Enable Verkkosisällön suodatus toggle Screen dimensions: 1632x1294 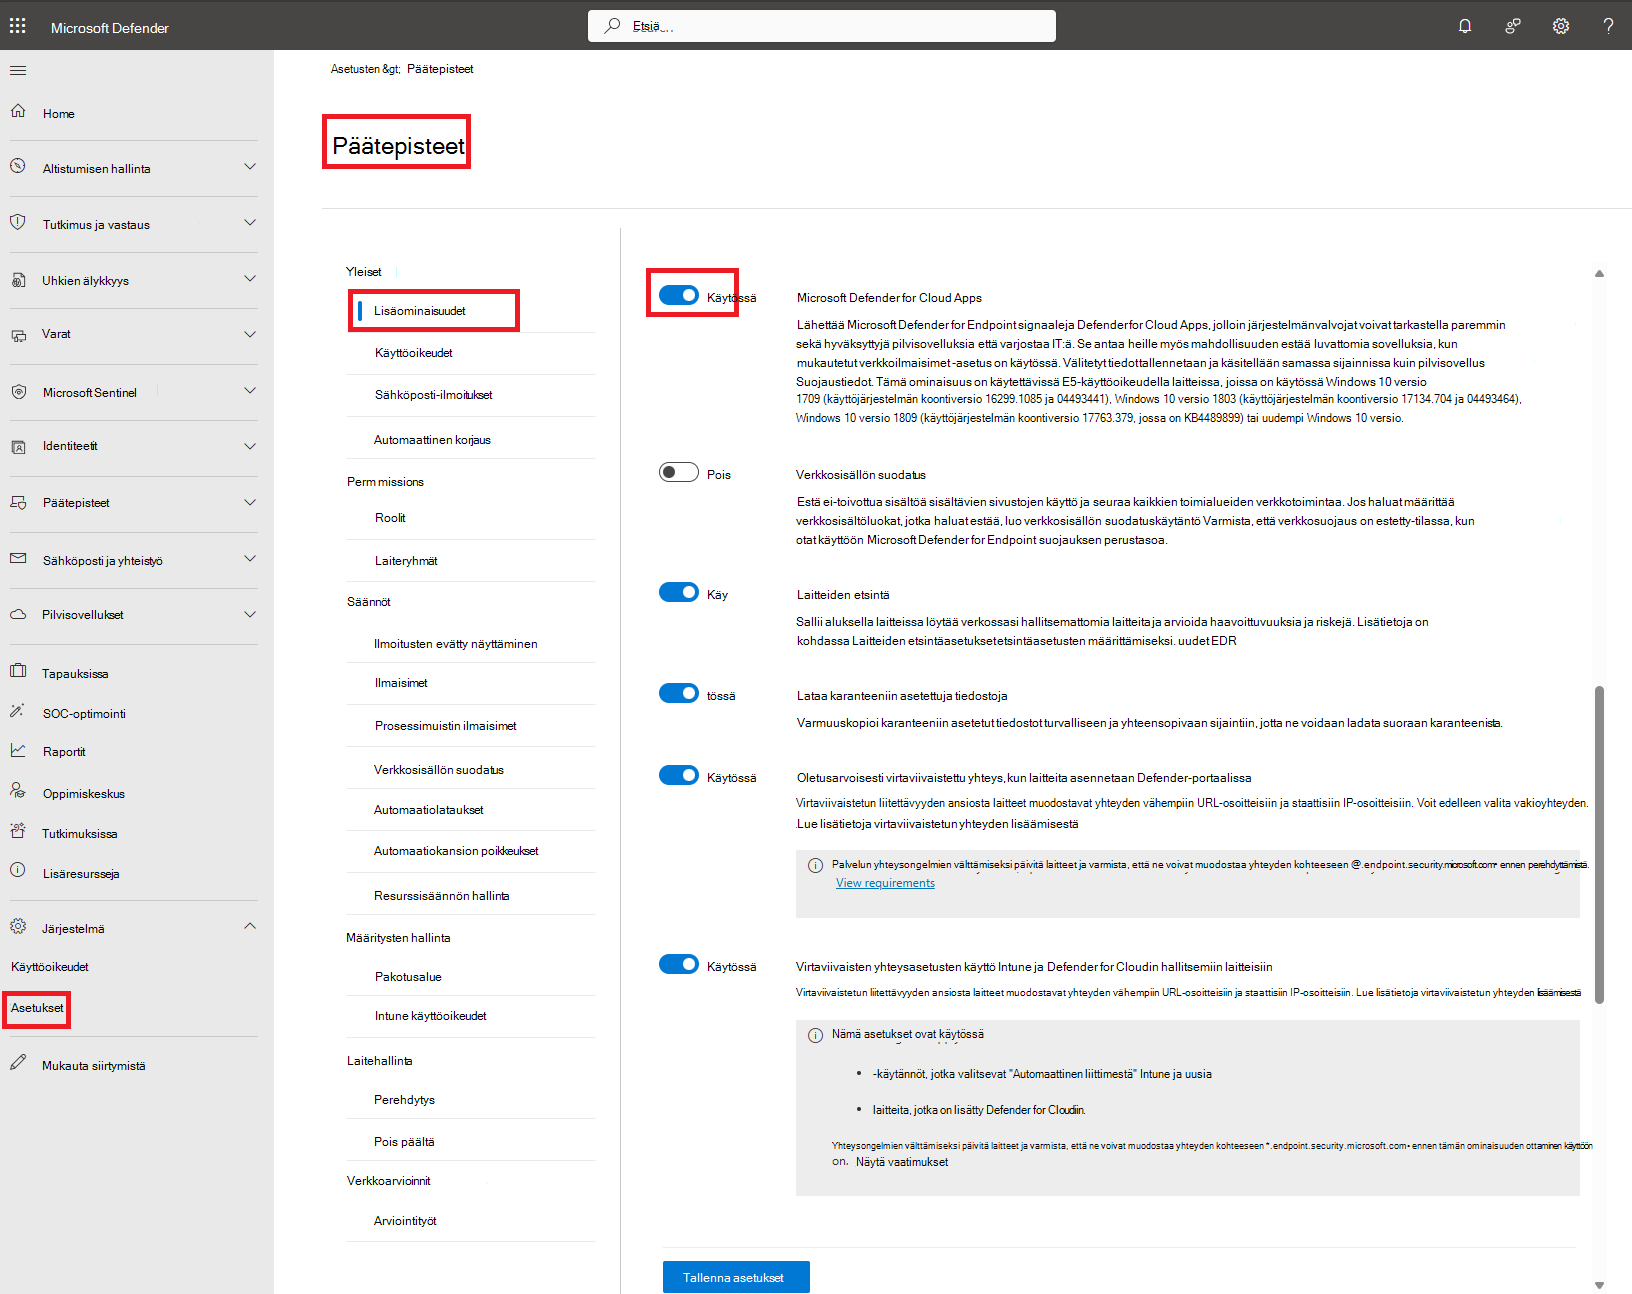[x=678, y=471]
